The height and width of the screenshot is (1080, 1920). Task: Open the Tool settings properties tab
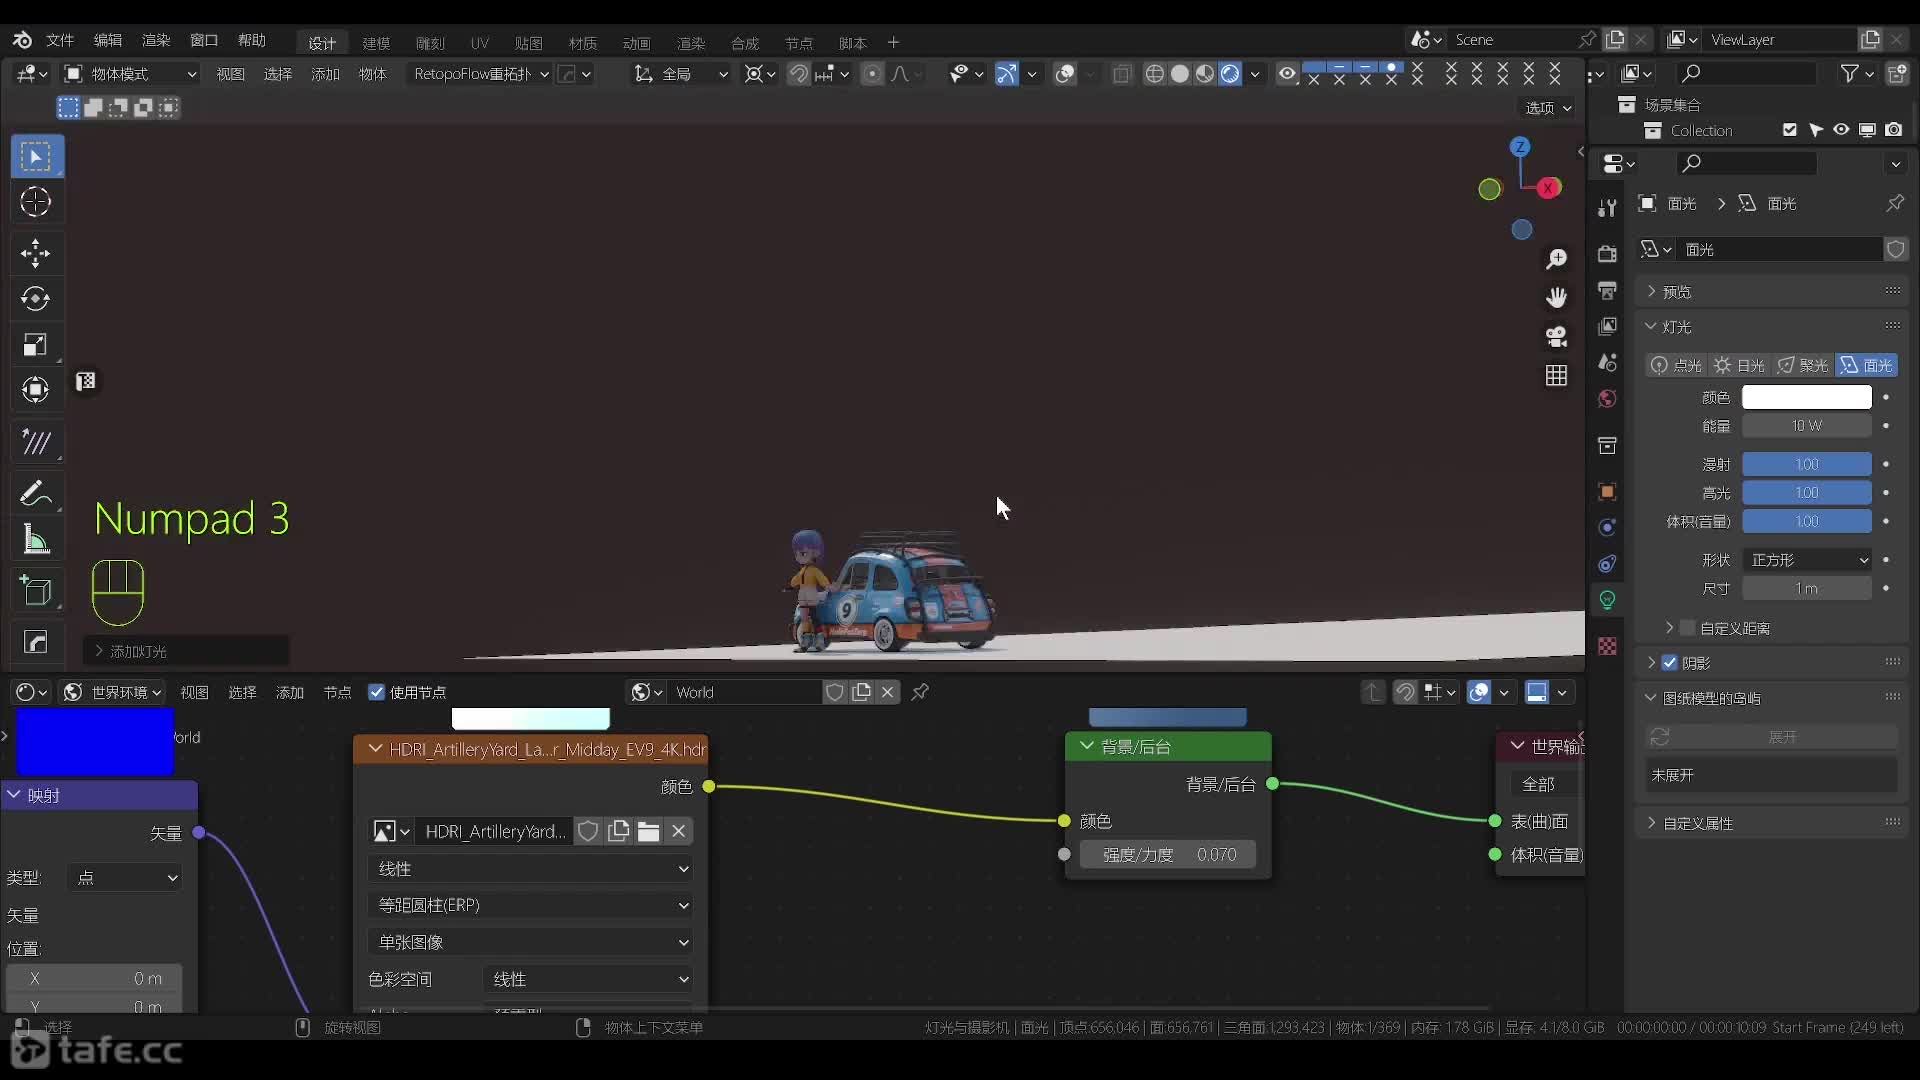point(1607,207)
